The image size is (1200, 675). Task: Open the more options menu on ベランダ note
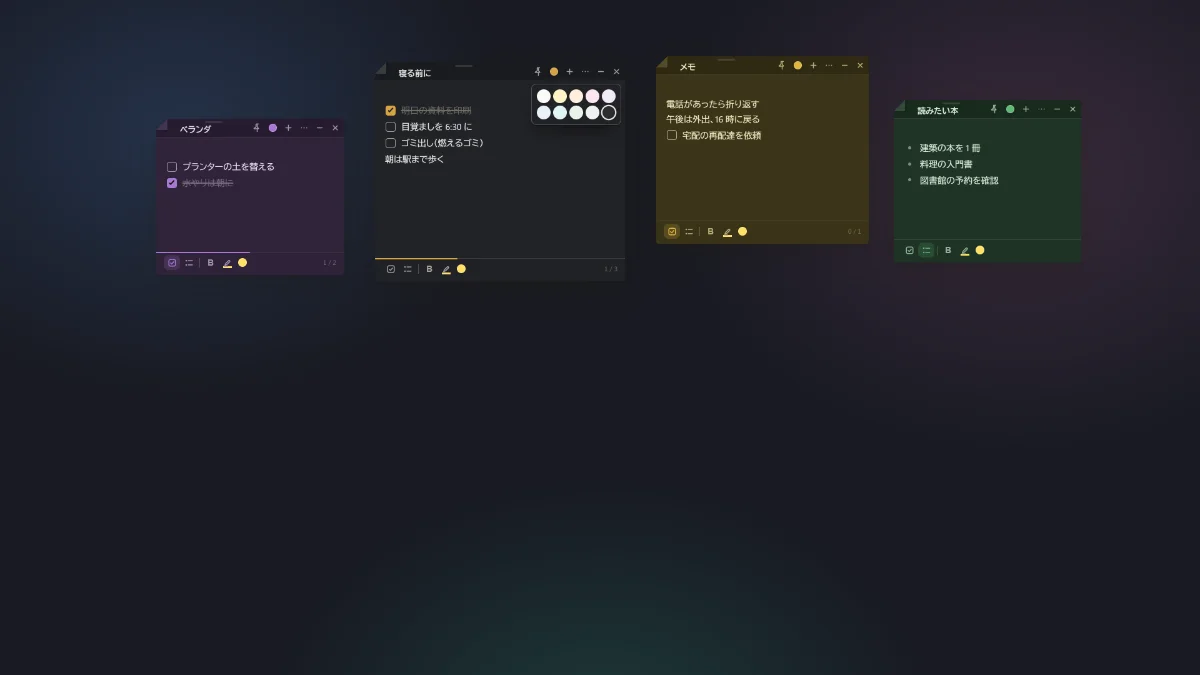pyautogui.click(x=304, y=128)
